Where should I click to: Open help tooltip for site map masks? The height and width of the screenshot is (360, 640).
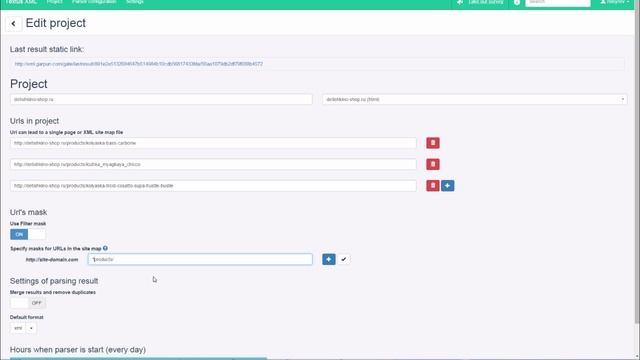pyautogui.click(x=105, y=248)
